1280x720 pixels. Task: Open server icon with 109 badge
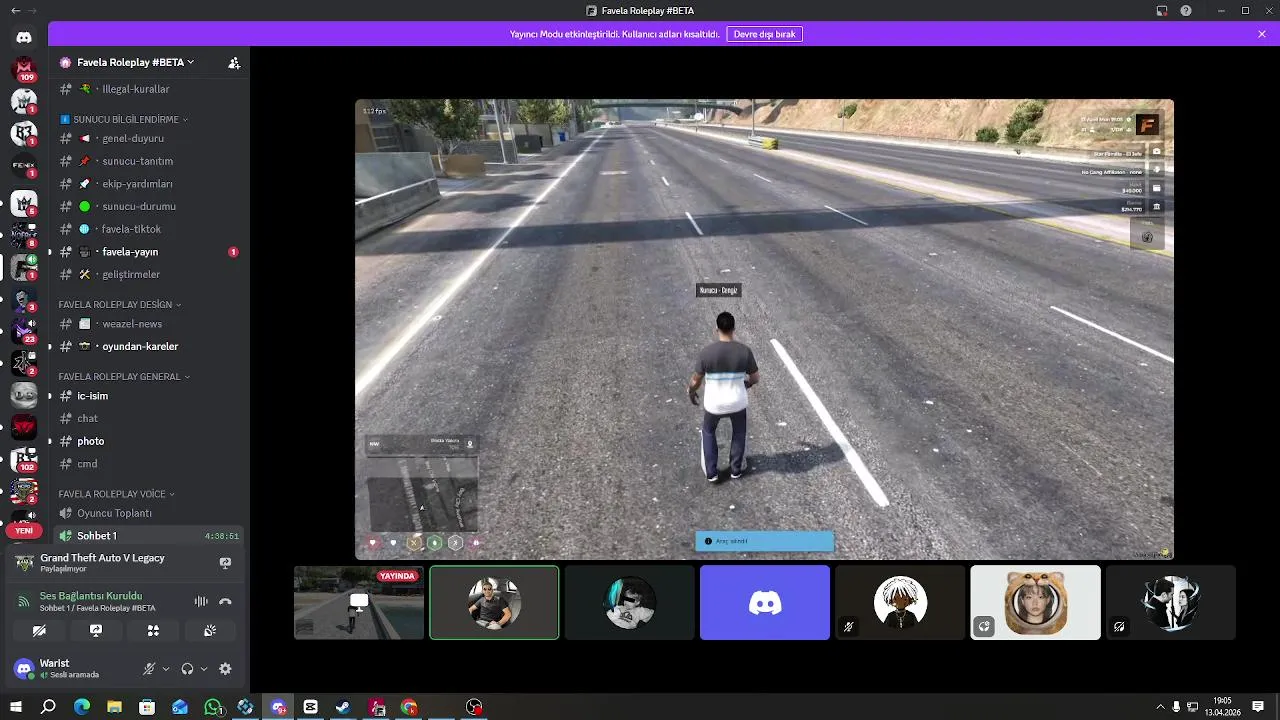(x=24, y=70)
